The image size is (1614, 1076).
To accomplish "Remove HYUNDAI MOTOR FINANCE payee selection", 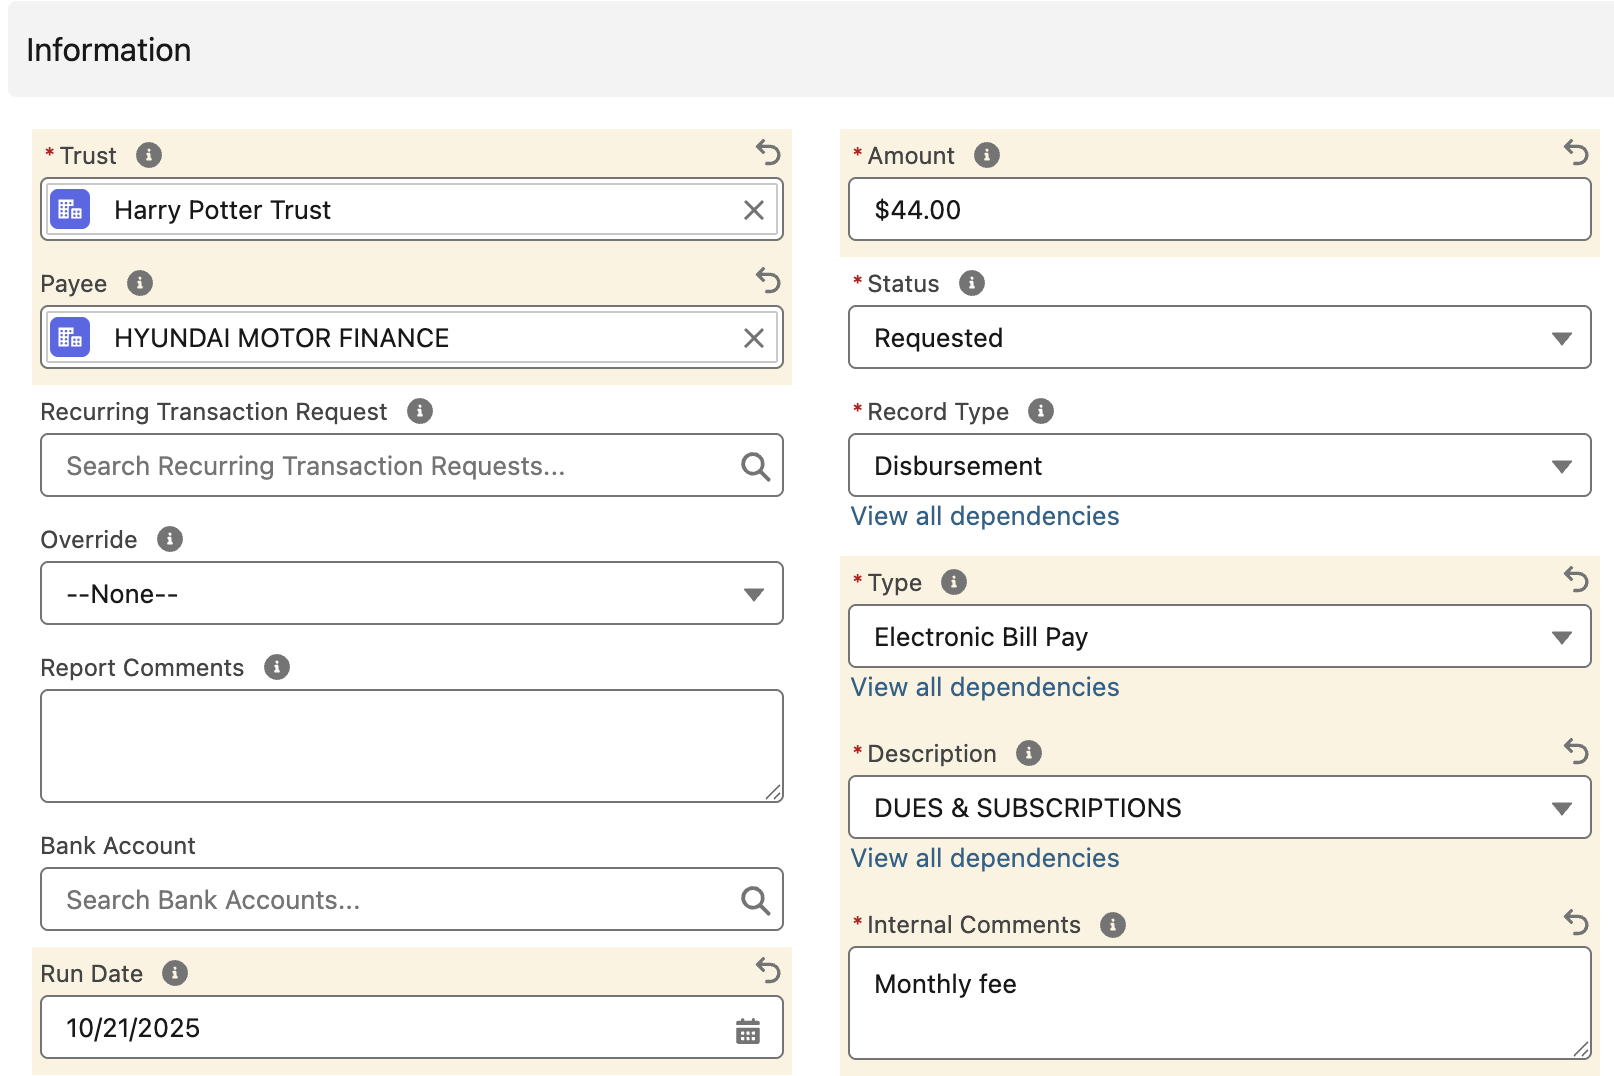I will click(754, 338).
